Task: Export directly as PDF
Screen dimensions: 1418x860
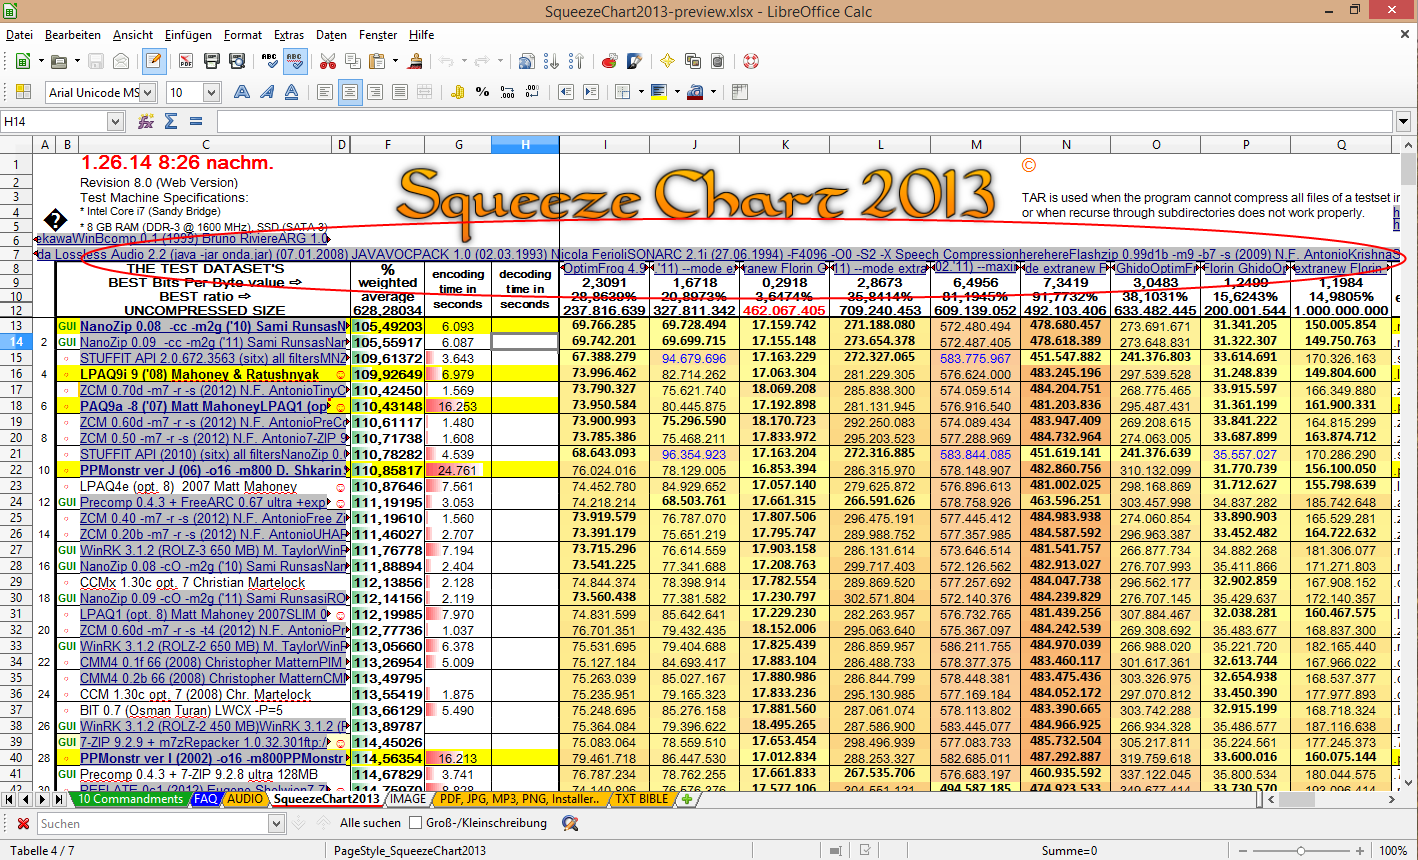Action: pos(186,61)
